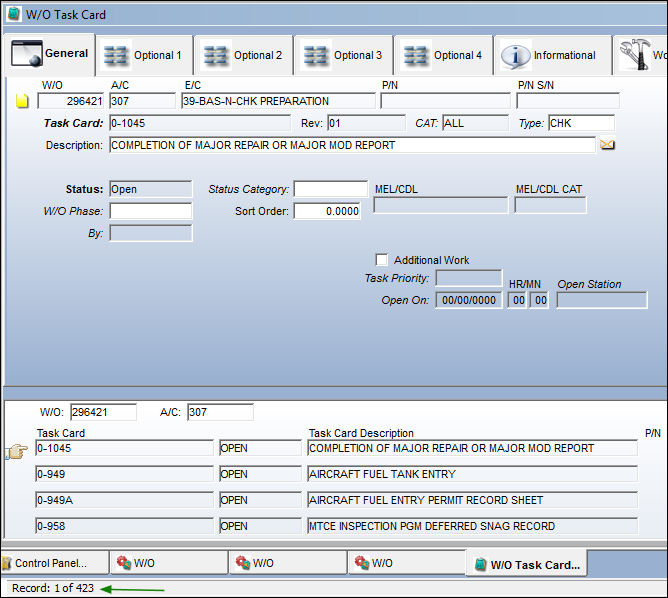
Task: Click the lower W/O field 296421
Action: [x=104, y=412]
